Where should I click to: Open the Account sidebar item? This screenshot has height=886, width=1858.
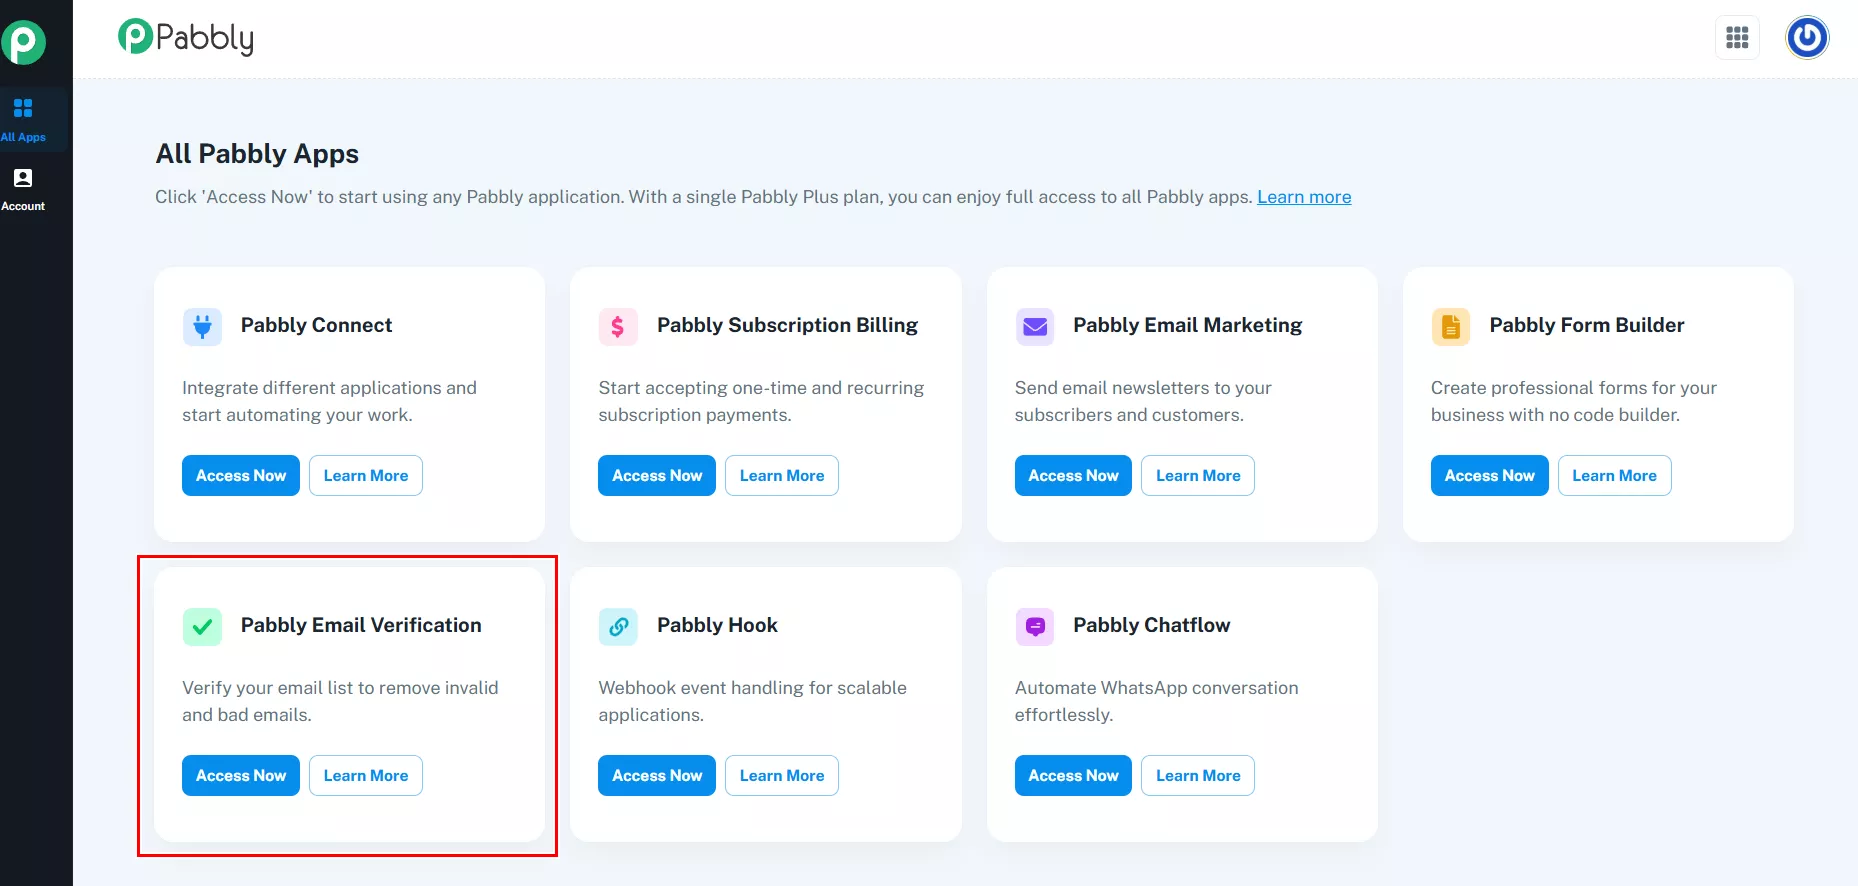coord(23,189)
